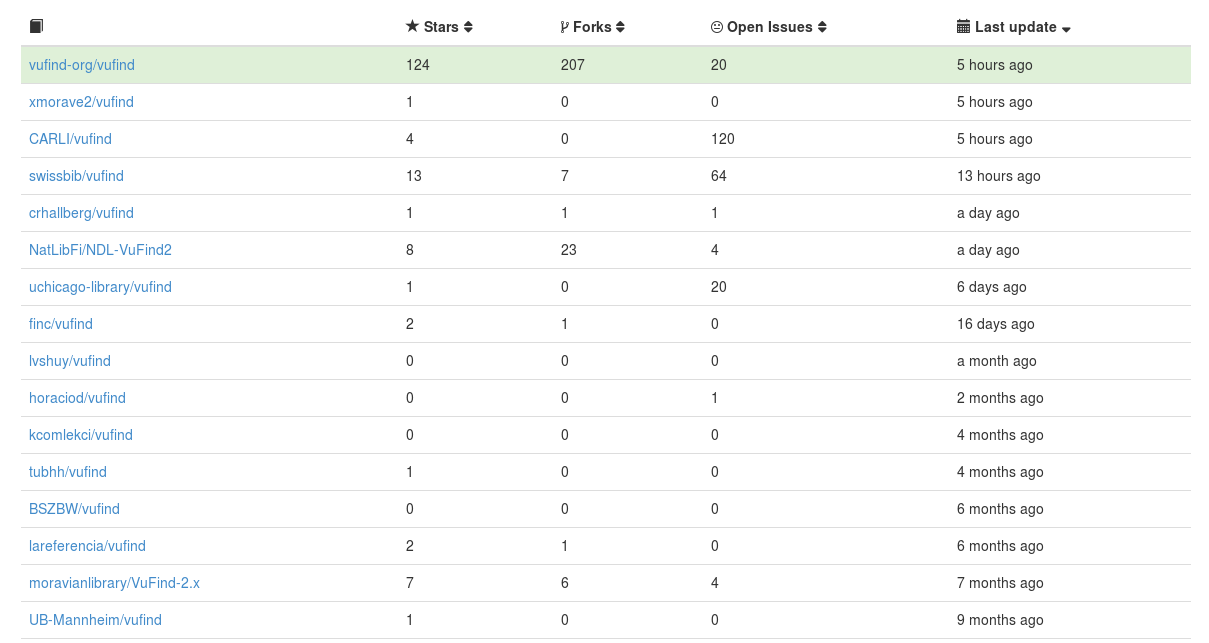Screen dimensions: 1209x643
Task: Open the vufind-org/vufind repository link
Action: pyautogui.click(x=82, y=65)
